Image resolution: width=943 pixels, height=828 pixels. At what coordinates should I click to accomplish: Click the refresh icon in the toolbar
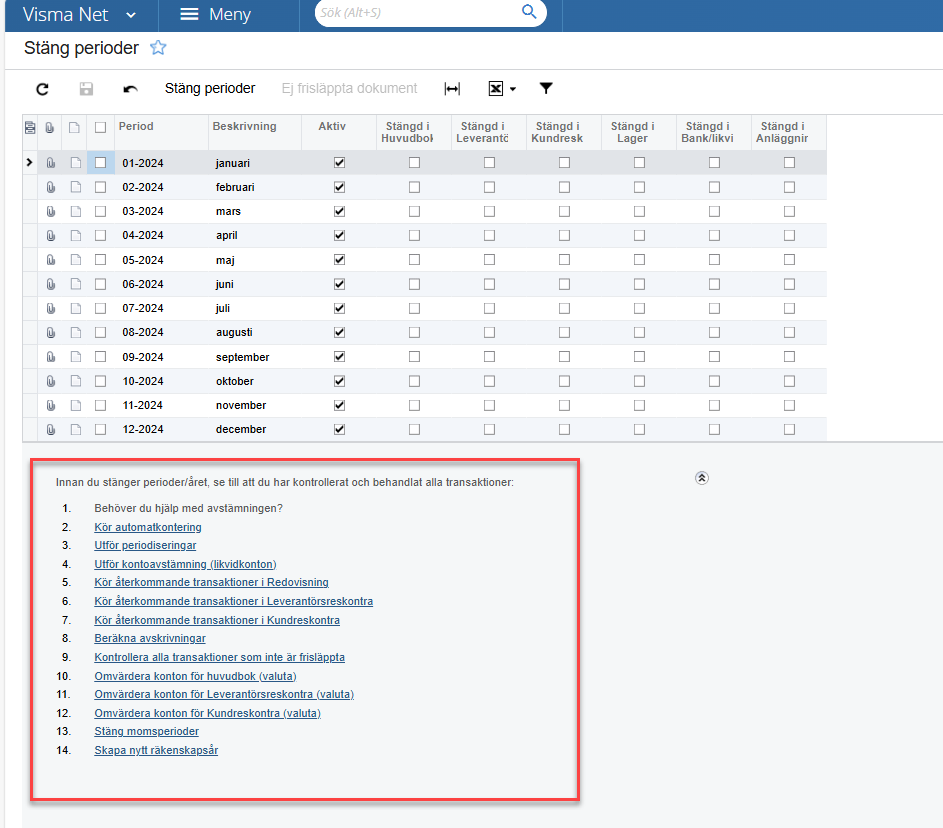[42, 89]
